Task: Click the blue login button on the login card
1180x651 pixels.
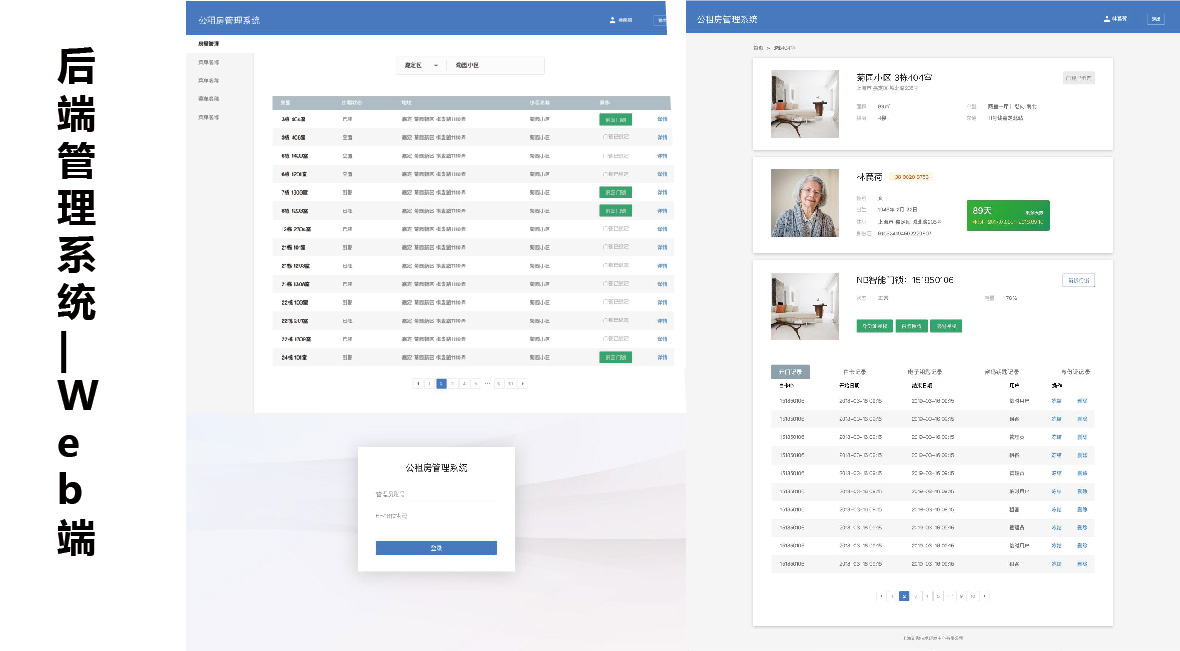Action: (x=436, y=548)
